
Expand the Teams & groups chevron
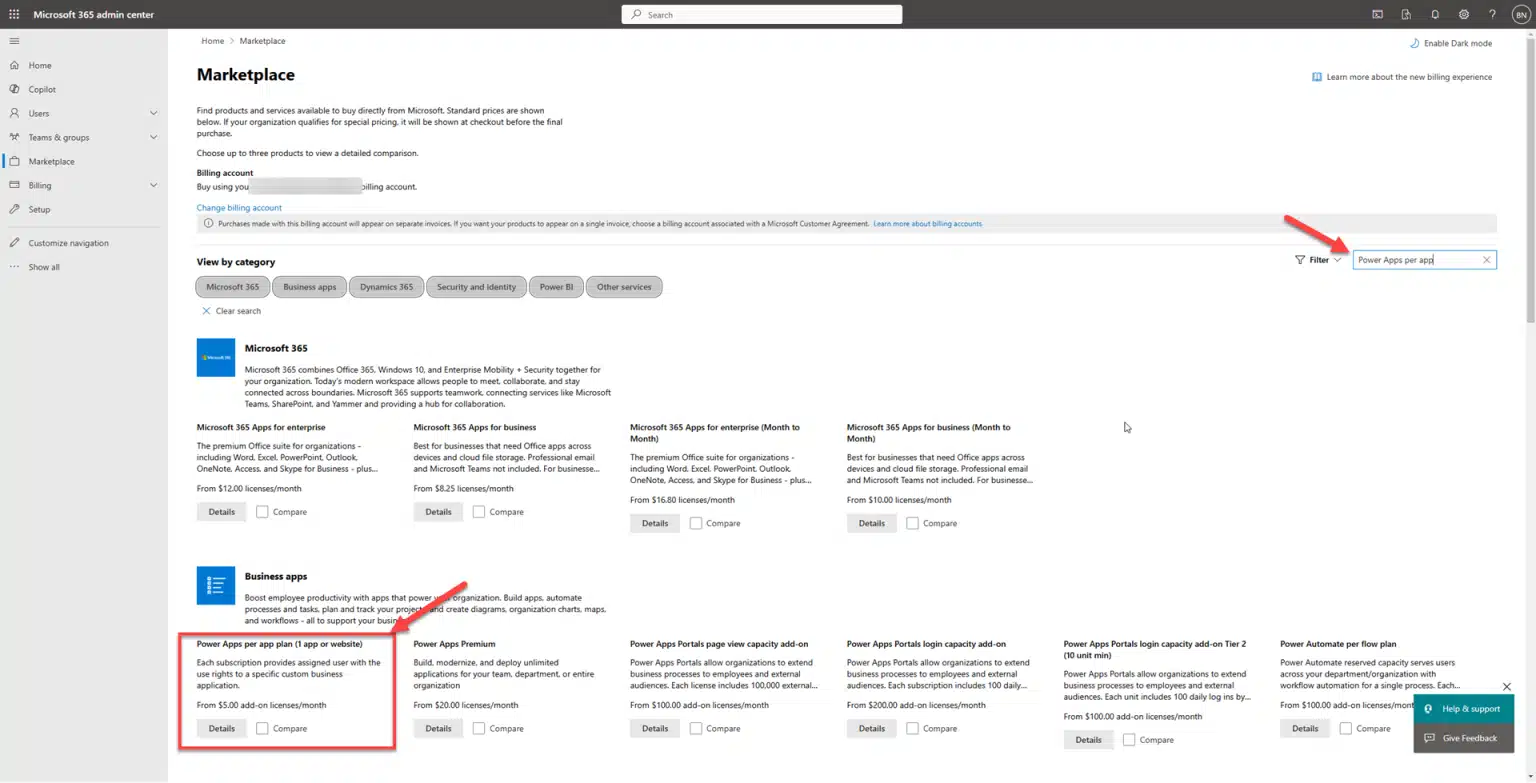point(153,137)
